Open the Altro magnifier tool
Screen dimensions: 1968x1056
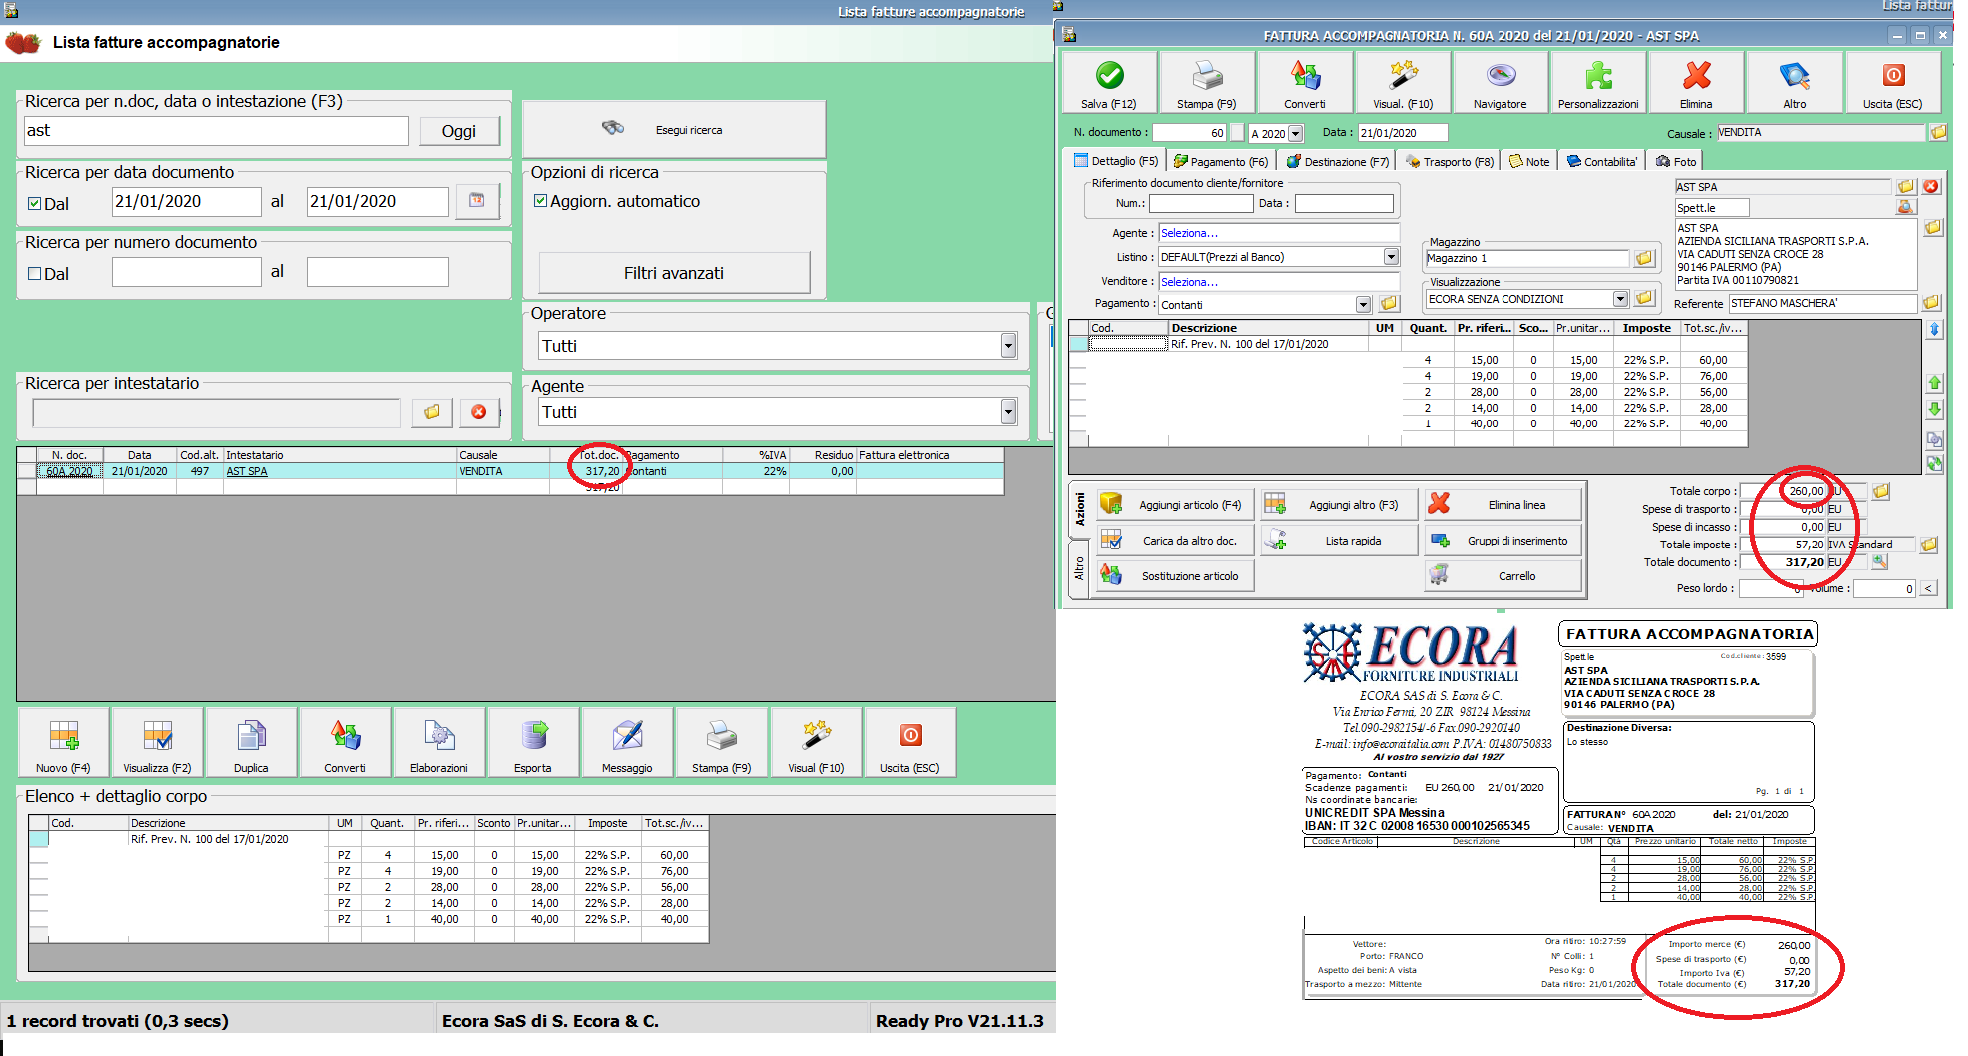[1795, 82]
